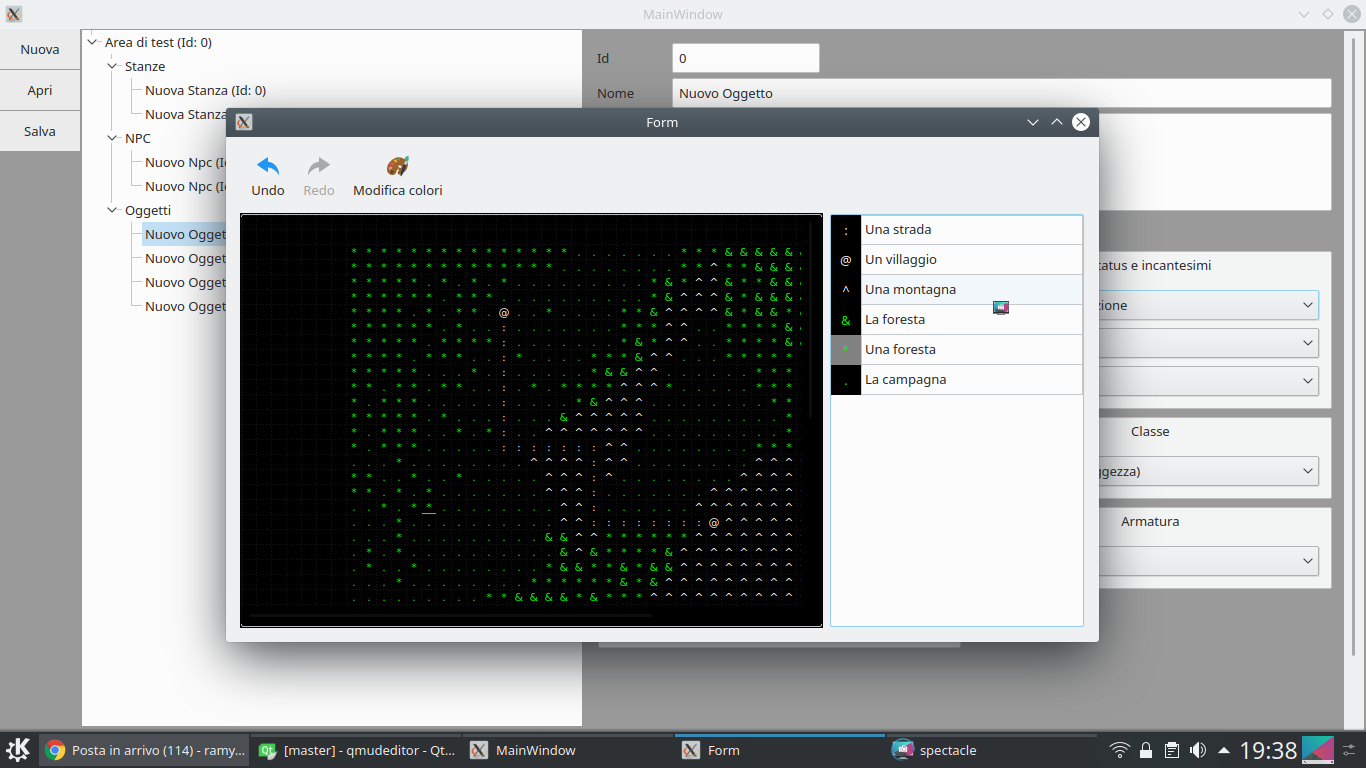Click the MainWindow X11 title icon

pyautogui.click(x=14, y=14)
